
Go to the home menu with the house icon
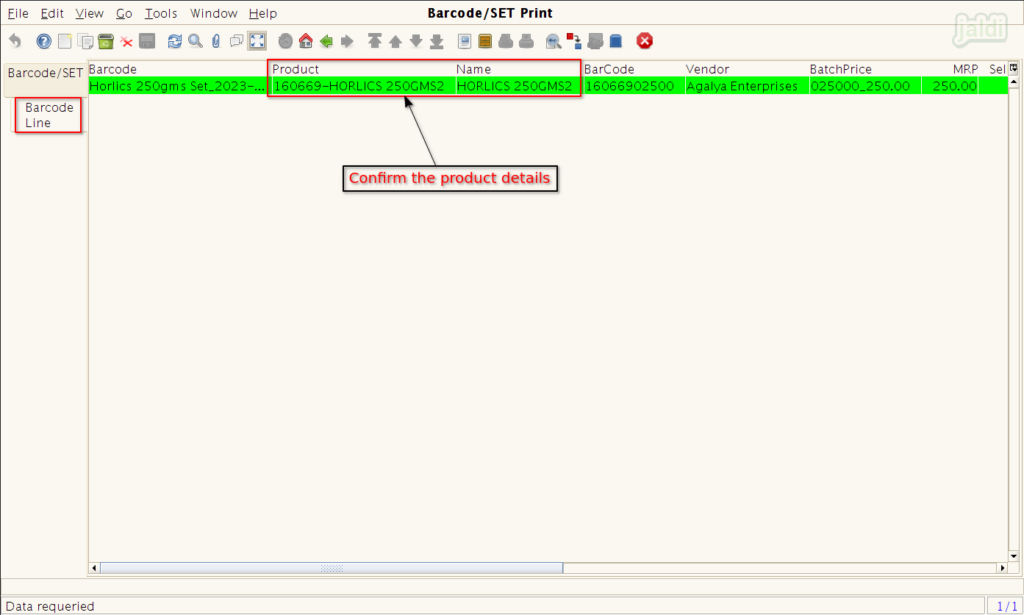click(306, 41)
